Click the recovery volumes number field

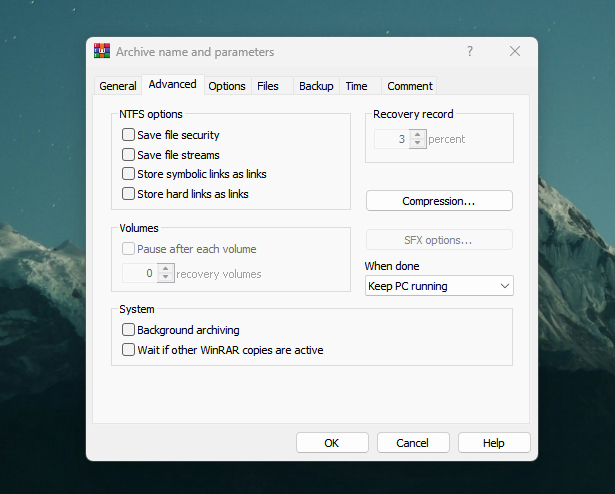pyautogui.click(x=140, y=273)
